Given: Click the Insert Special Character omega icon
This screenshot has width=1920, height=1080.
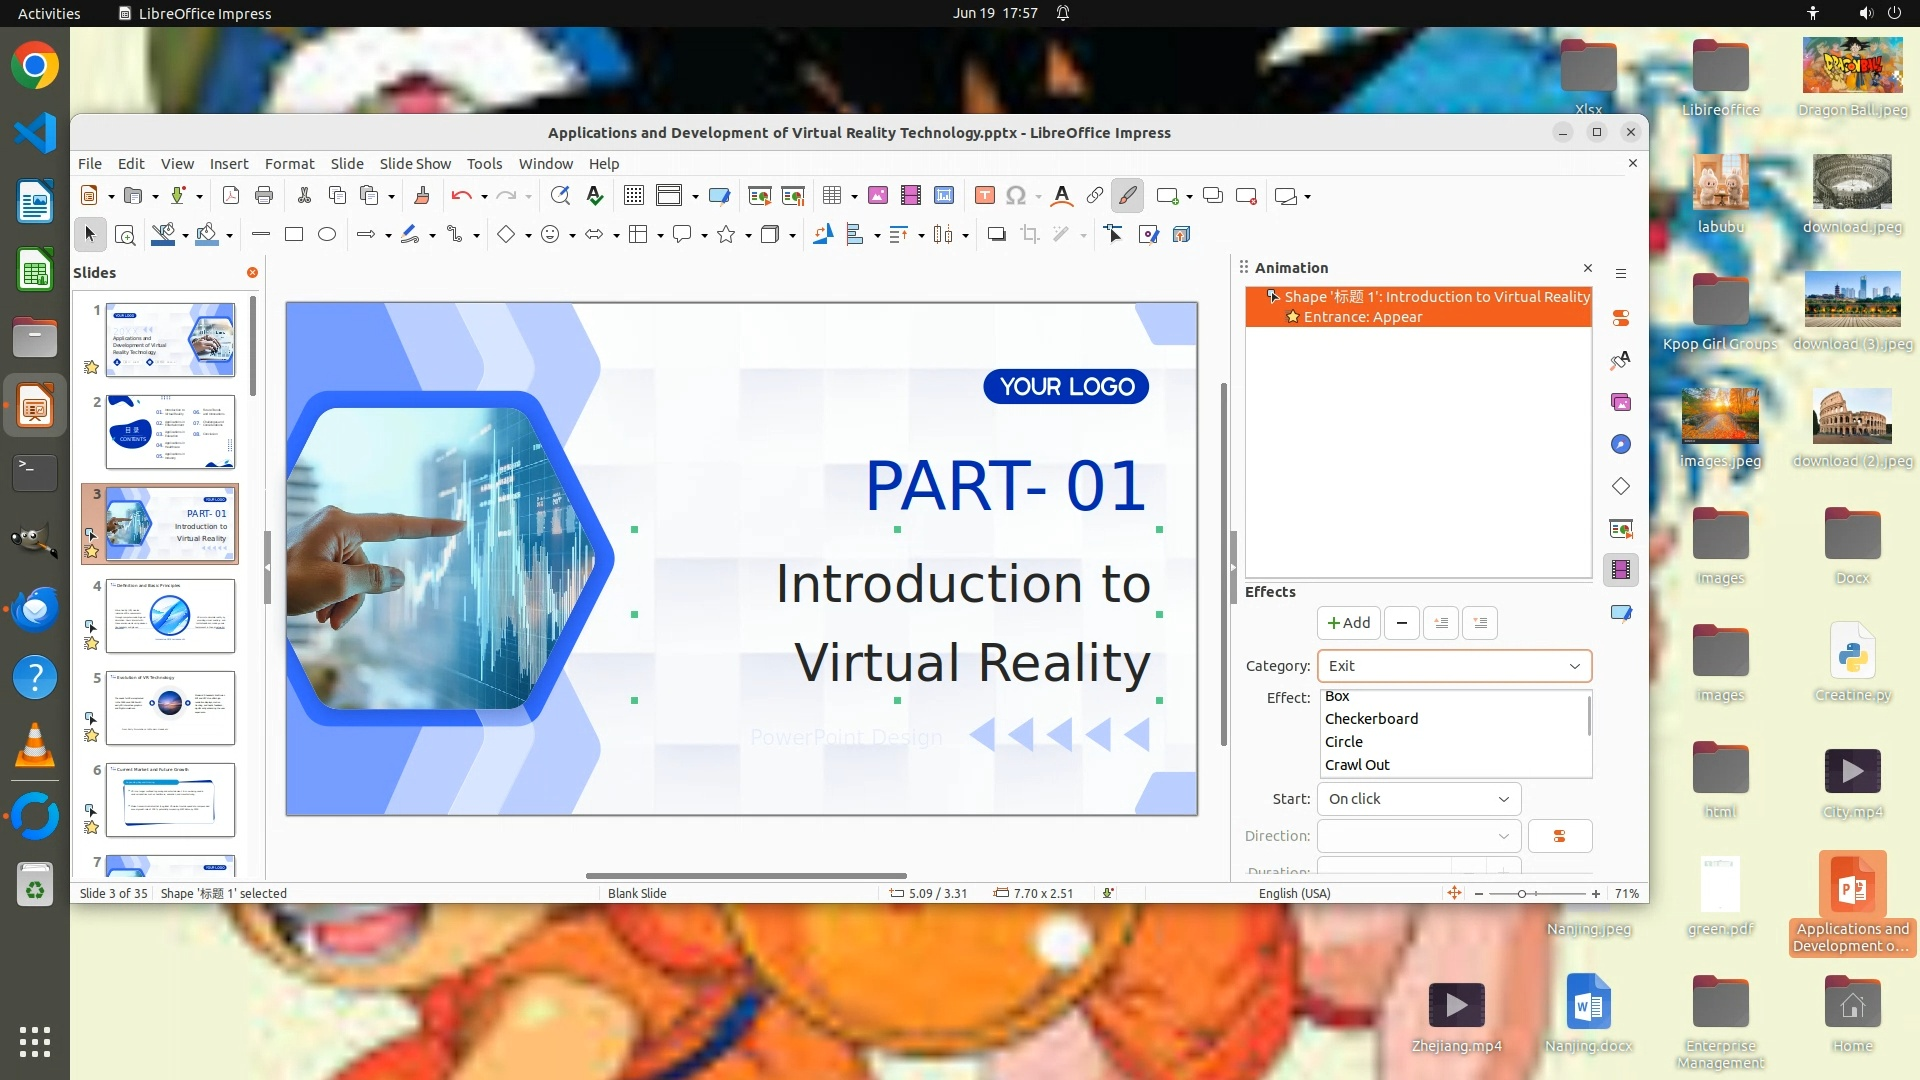Looking at the screenshot, I should pos(1016,196).
